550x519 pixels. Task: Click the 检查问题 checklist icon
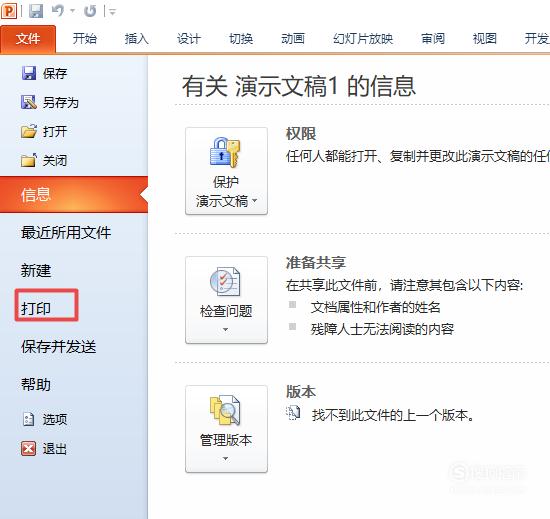pos(226,281)
